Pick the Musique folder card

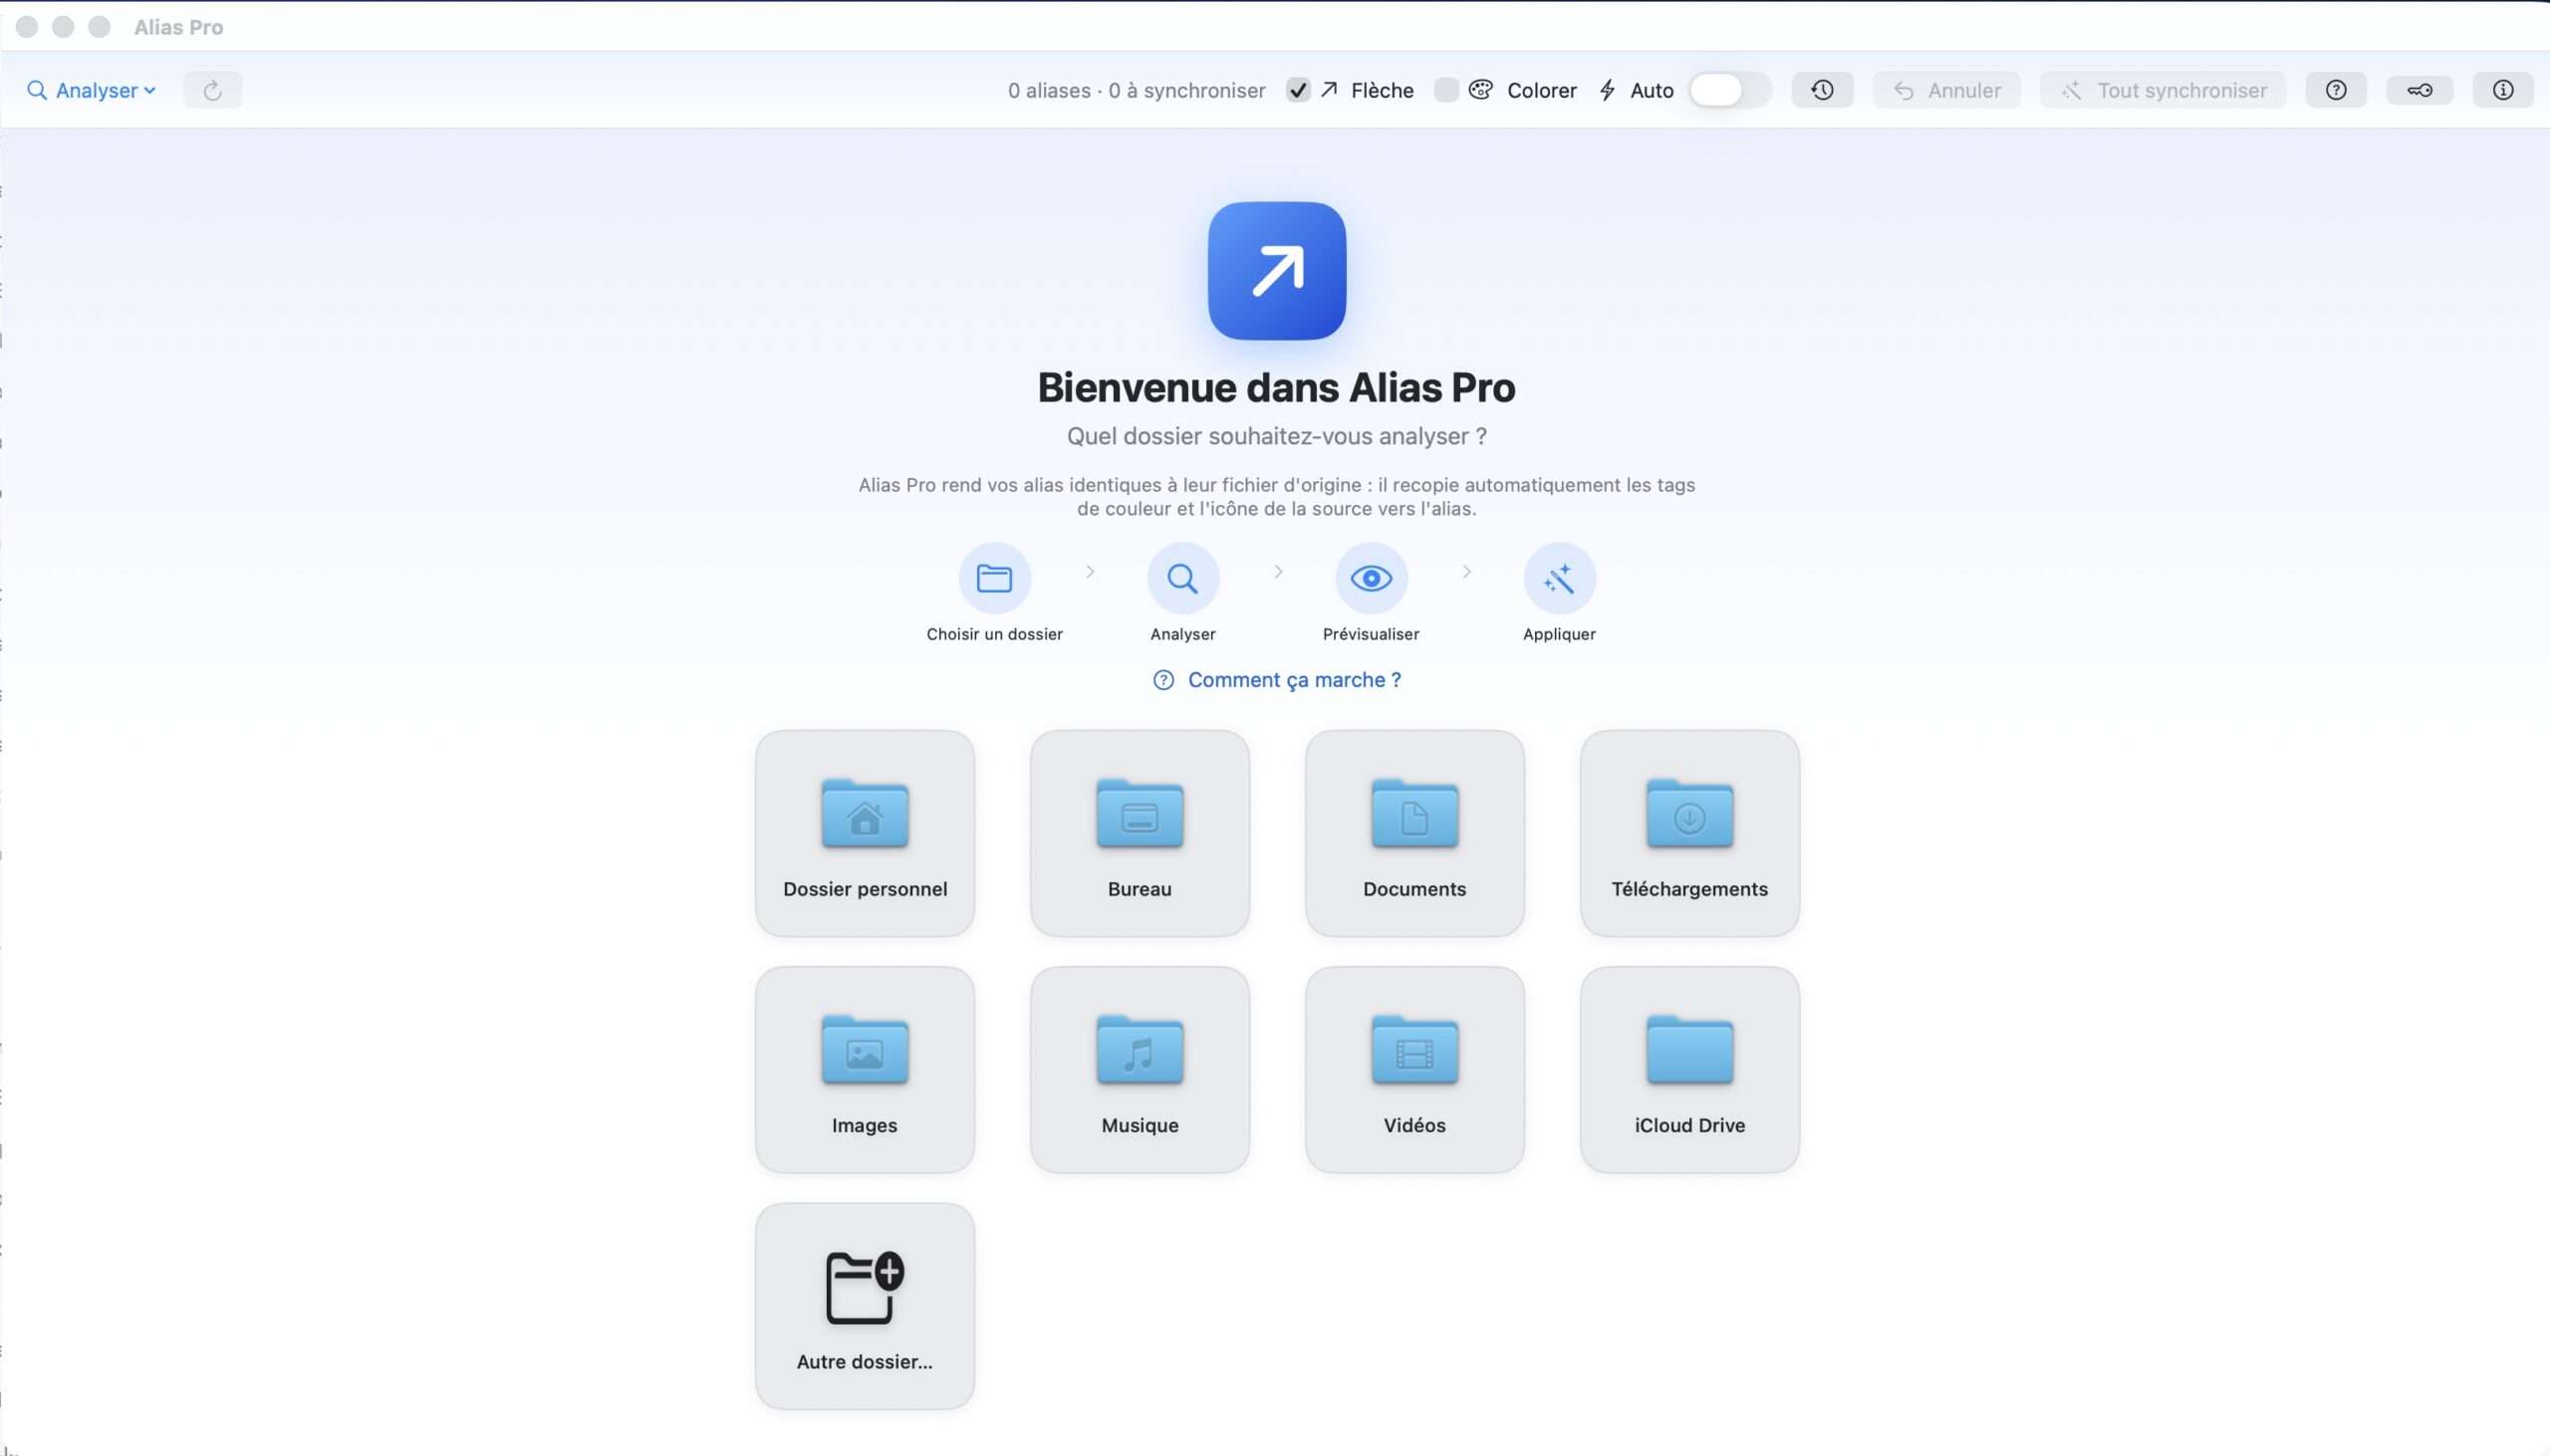pyautogui.click(x=1140, y=1069)
